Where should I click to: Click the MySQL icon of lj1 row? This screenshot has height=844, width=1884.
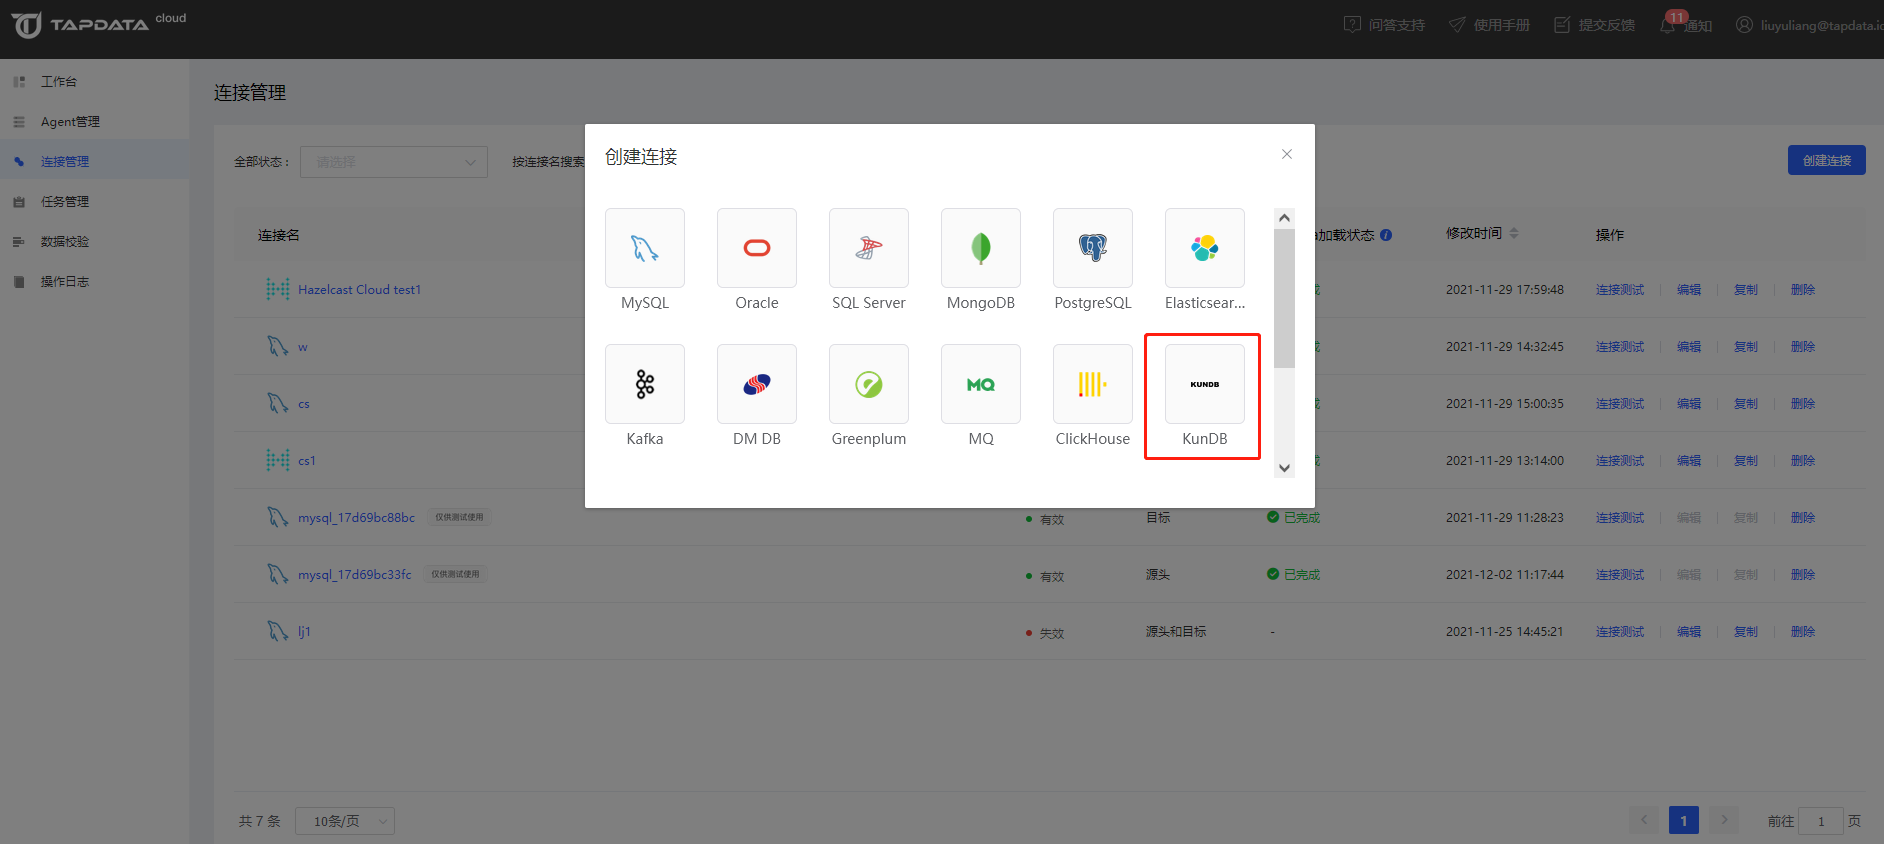pyautogui.click(x=278, y=631)
